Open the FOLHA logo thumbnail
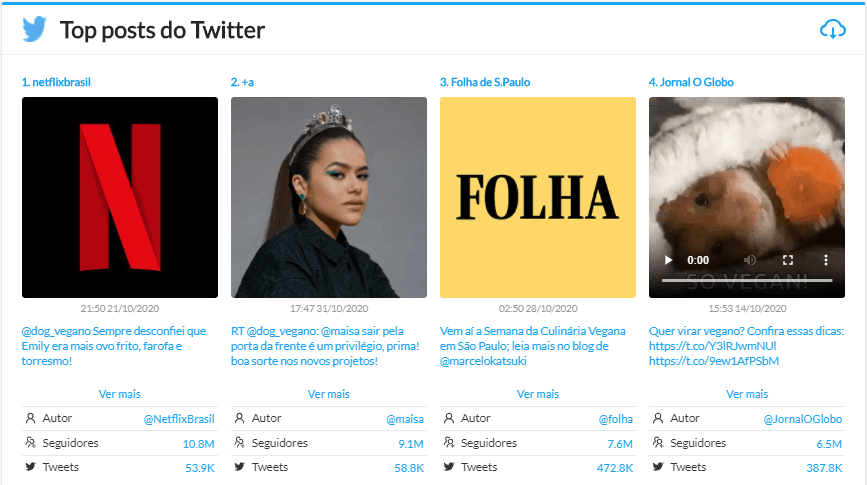 [538, 197]
